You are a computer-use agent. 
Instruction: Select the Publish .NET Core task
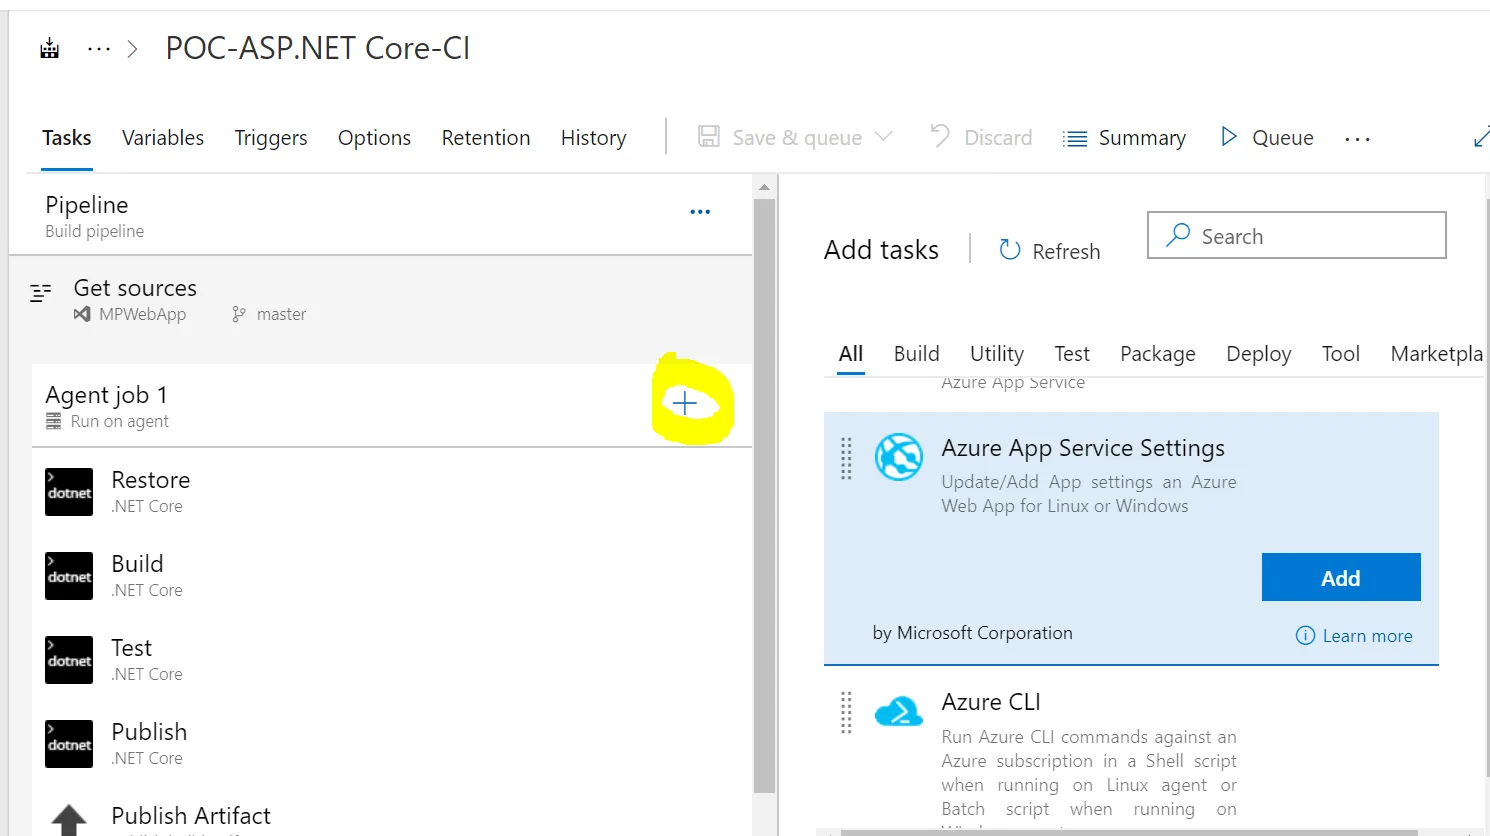pos(149,744)
